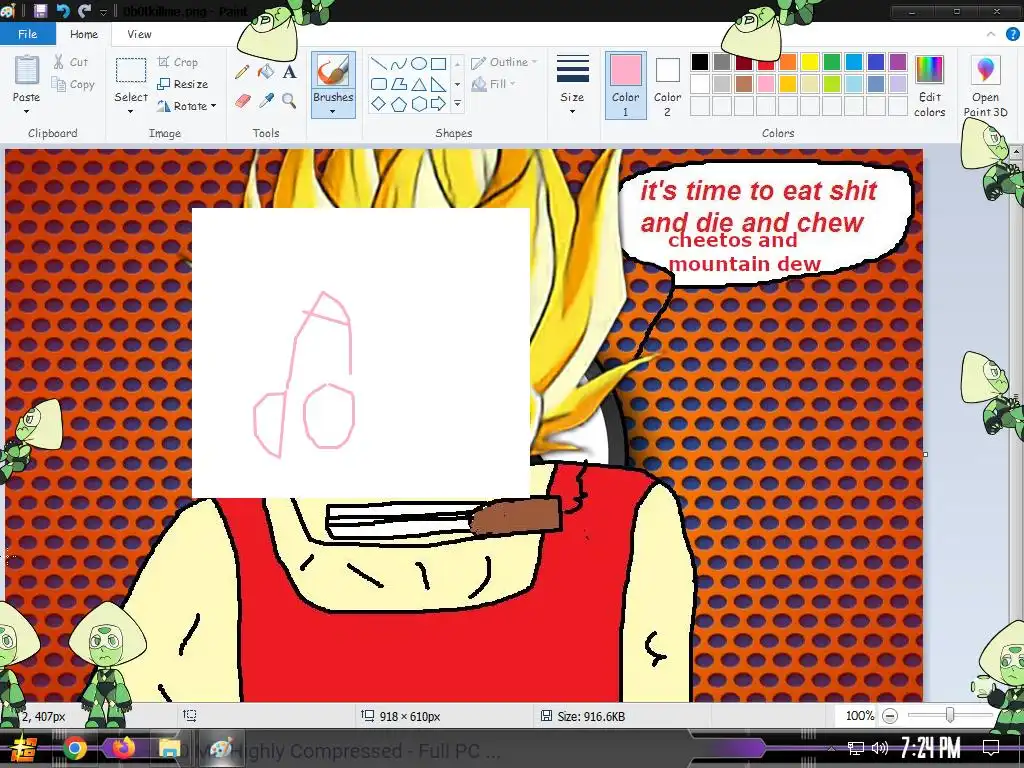The width and height of the screenshot is (1024, 768).
Task: Open Google Chrome from the taskbar
Action: point(75,748)
